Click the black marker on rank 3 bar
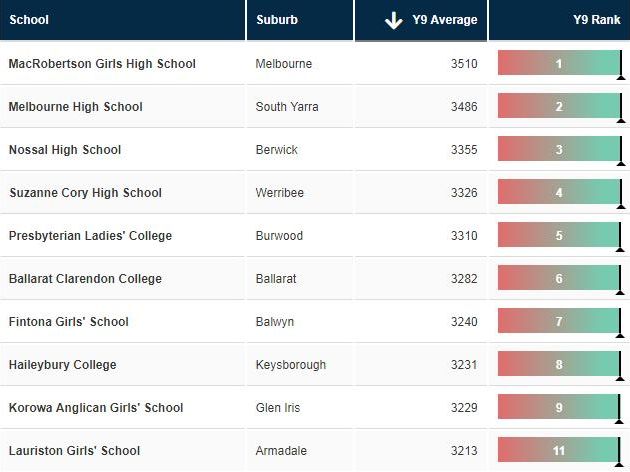 pyautogui.click(x=621, y=151)
